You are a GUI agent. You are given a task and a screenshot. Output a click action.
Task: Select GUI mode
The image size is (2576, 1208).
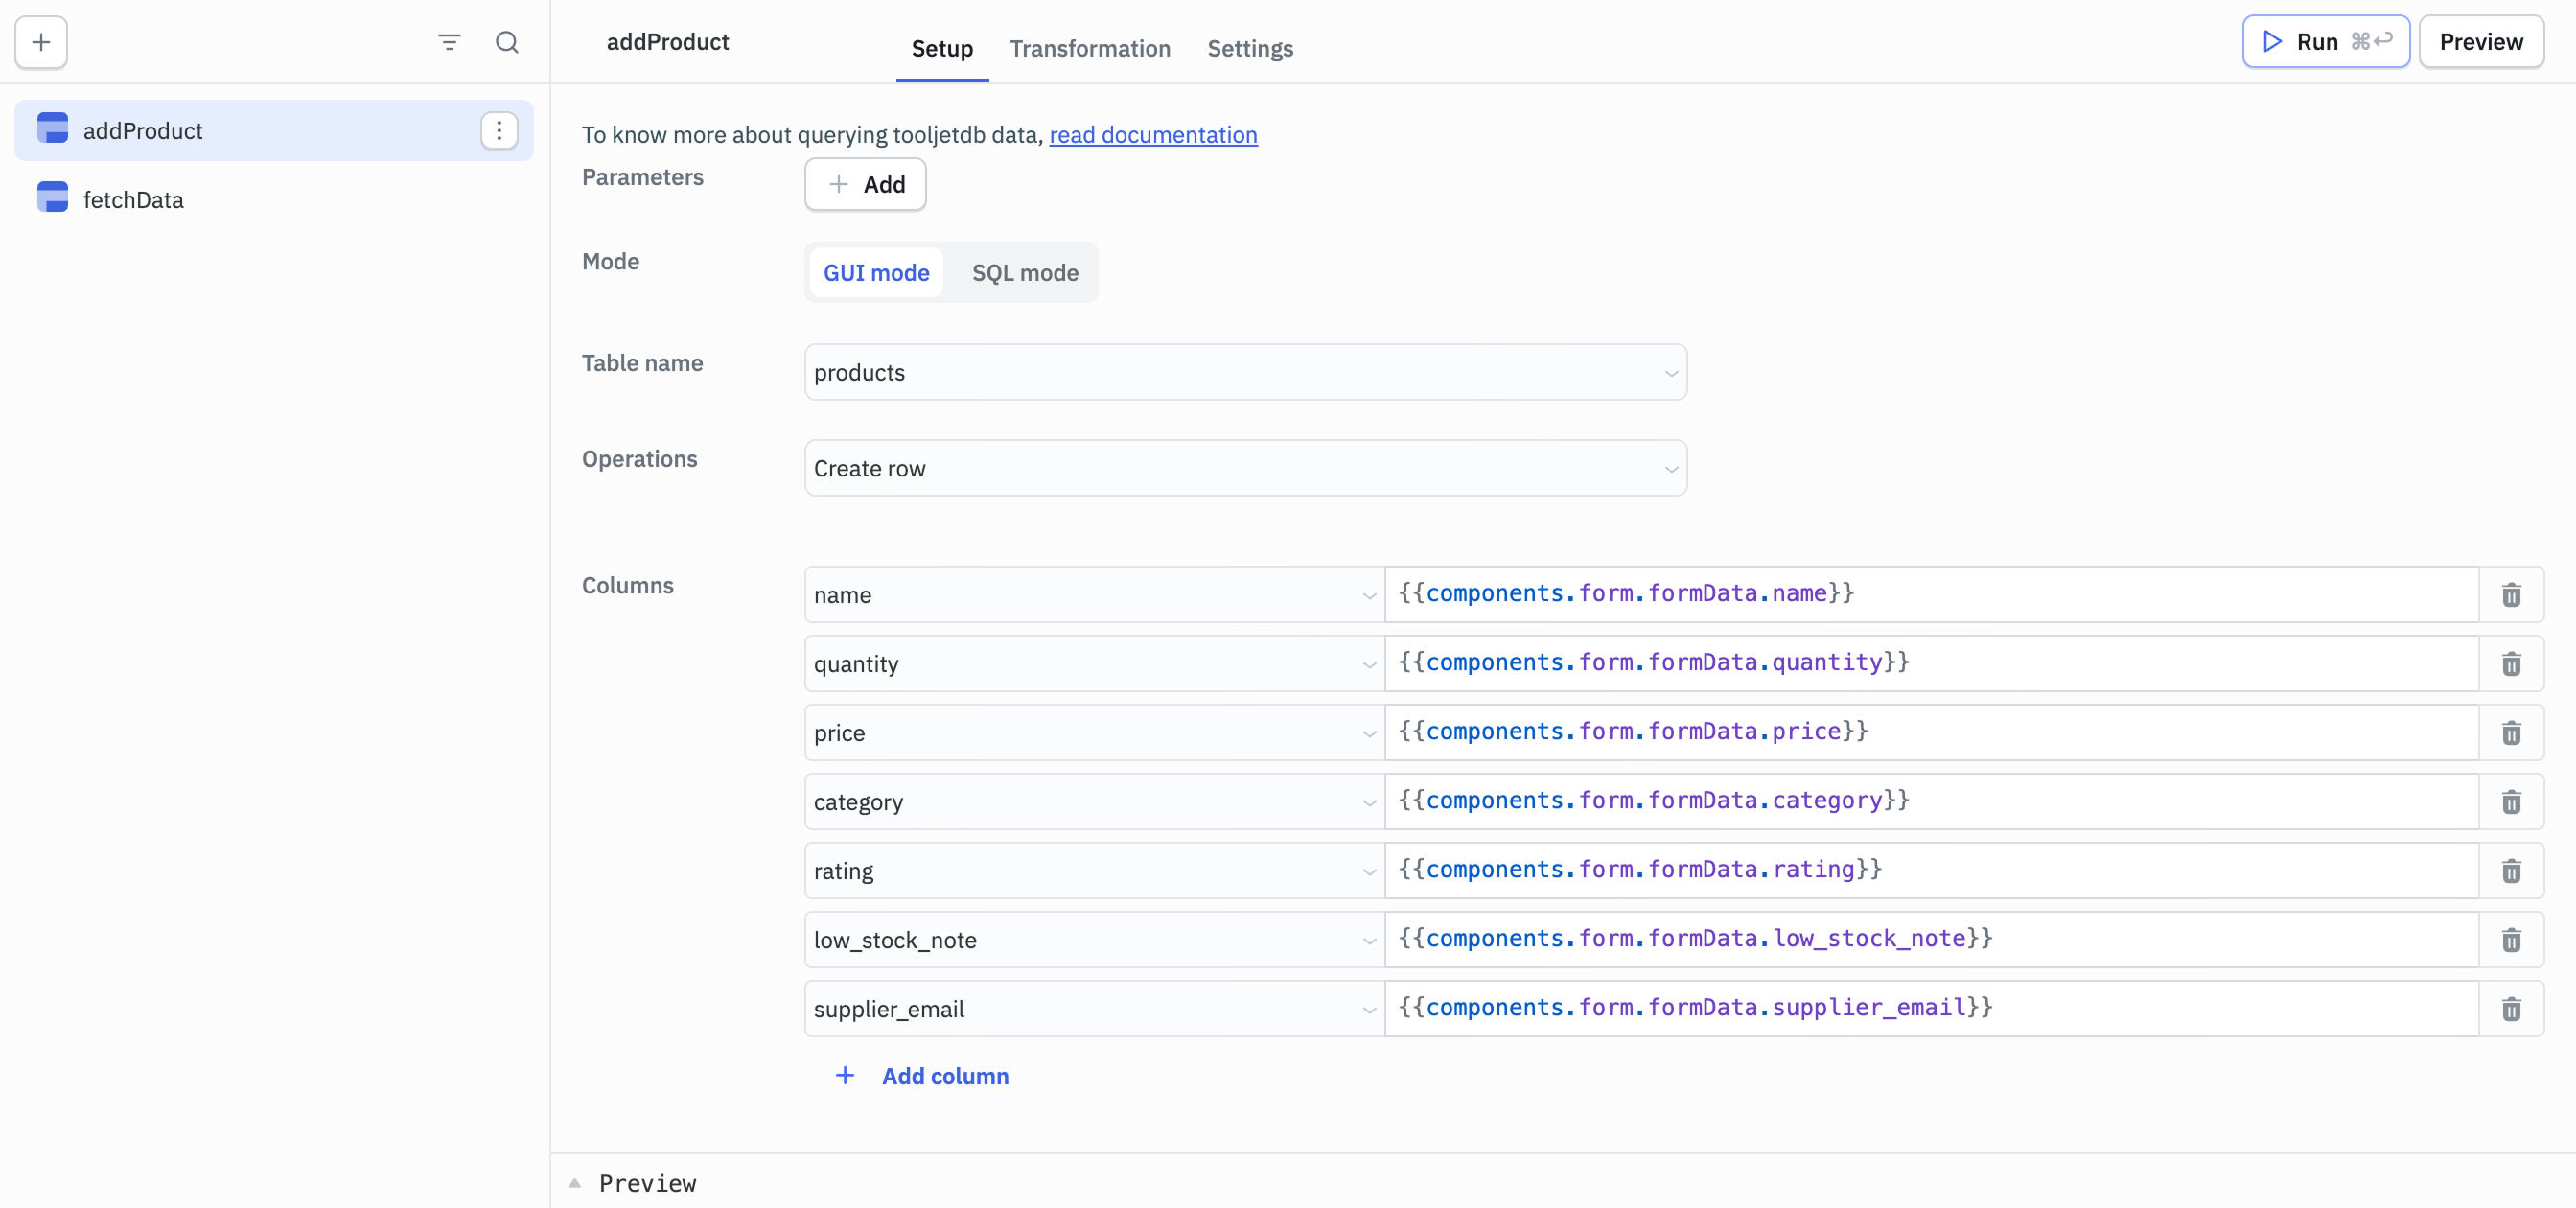[x=876, y=272]
